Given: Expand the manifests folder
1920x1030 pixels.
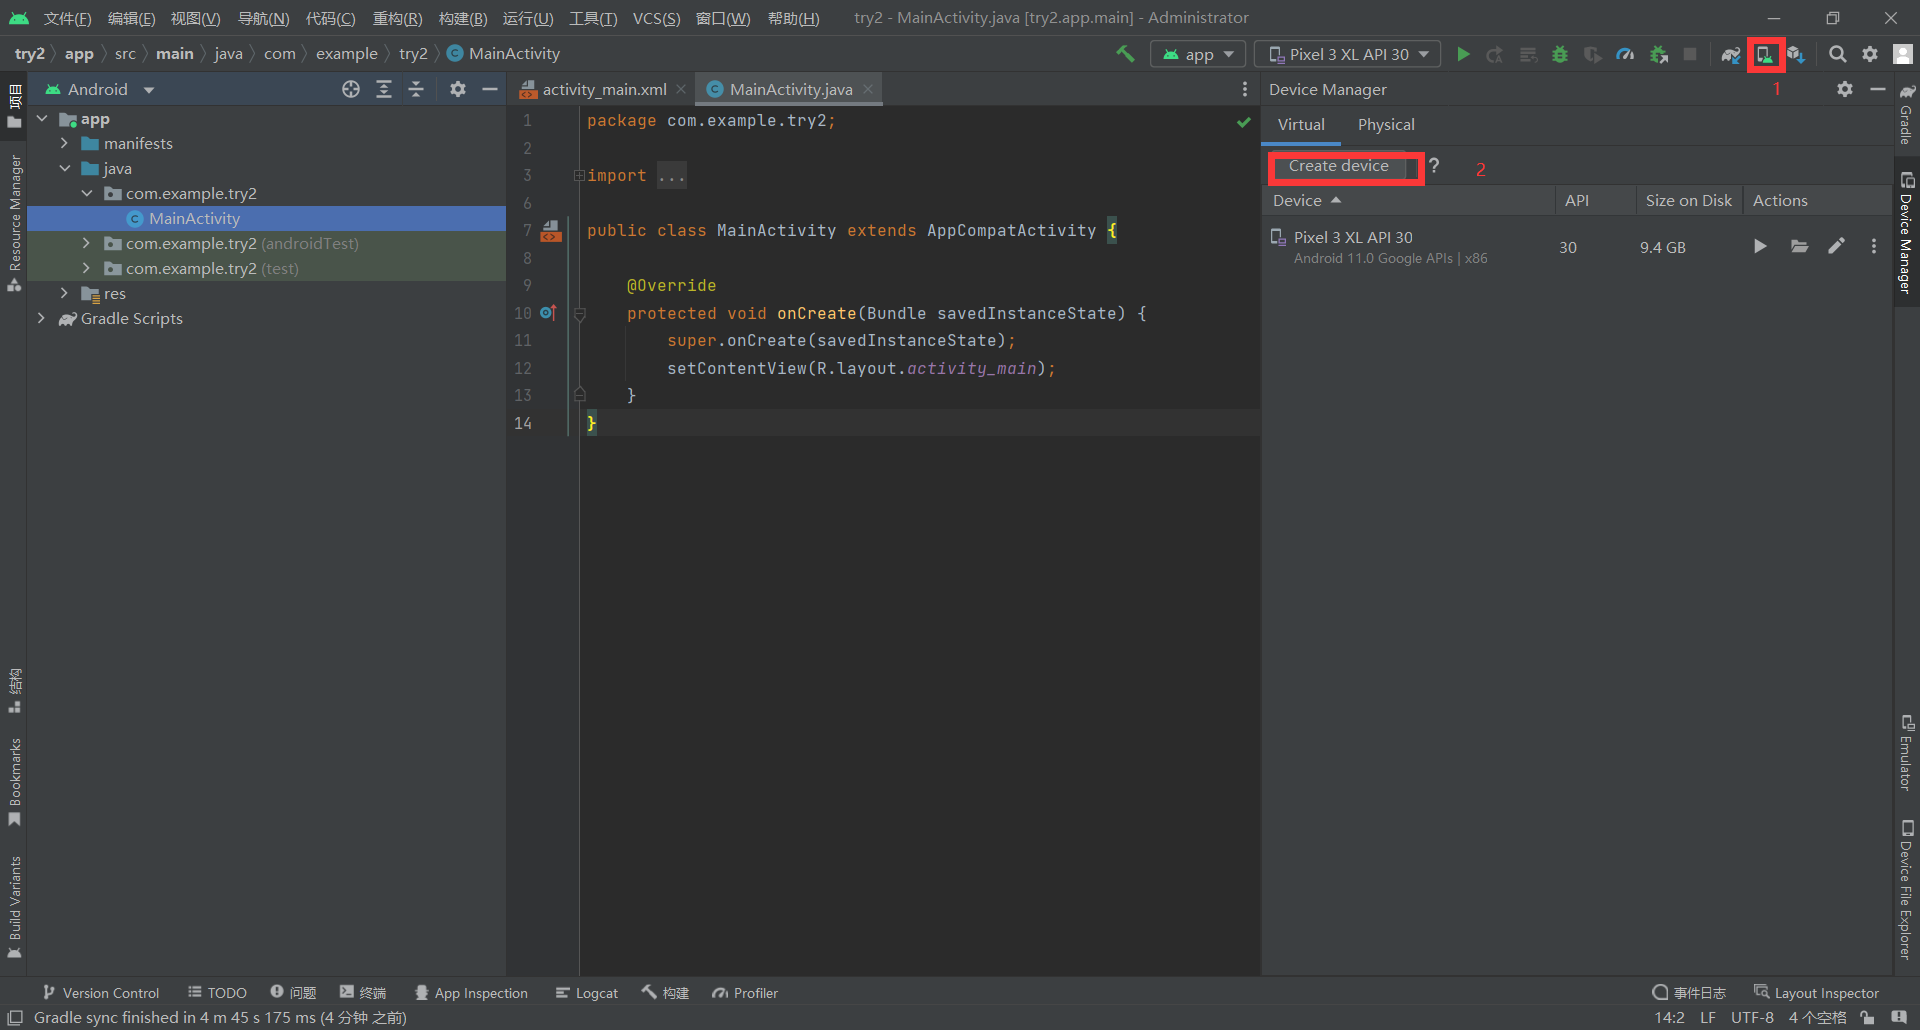Looking at the screenshot, I should [64, 144].
